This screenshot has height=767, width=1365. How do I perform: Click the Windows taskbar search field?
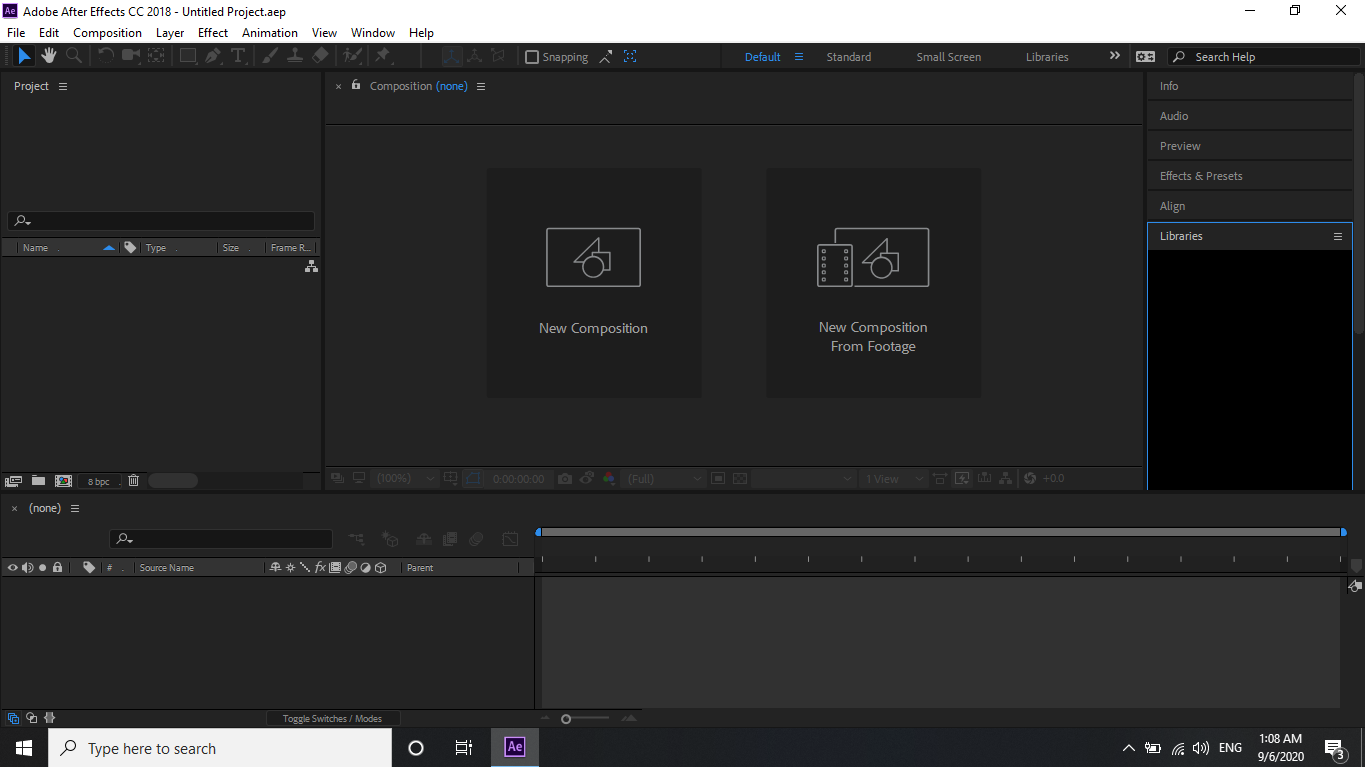pyautogui.click(x=220, y=747)
